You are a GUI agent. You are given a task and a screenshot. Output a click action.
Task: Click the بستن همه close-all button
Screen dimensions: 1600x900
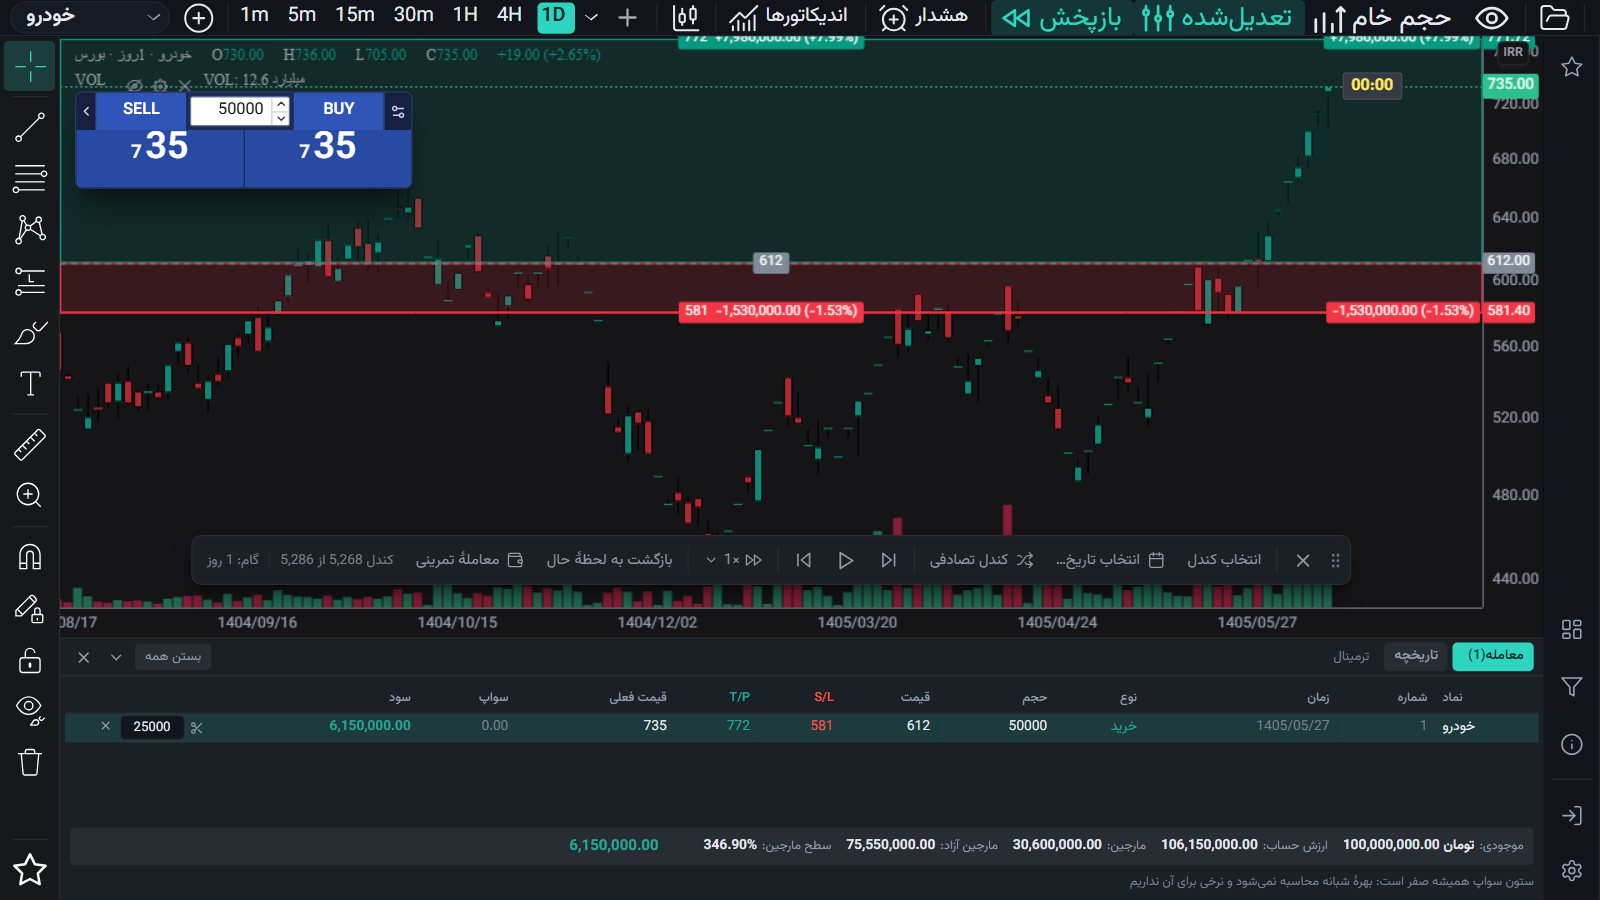(173, 657)
